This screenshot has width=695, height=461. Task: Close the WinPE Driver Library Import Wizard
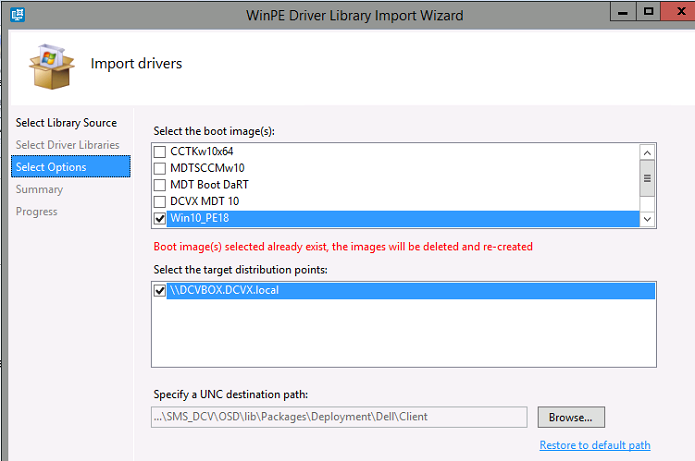(679, 12)
